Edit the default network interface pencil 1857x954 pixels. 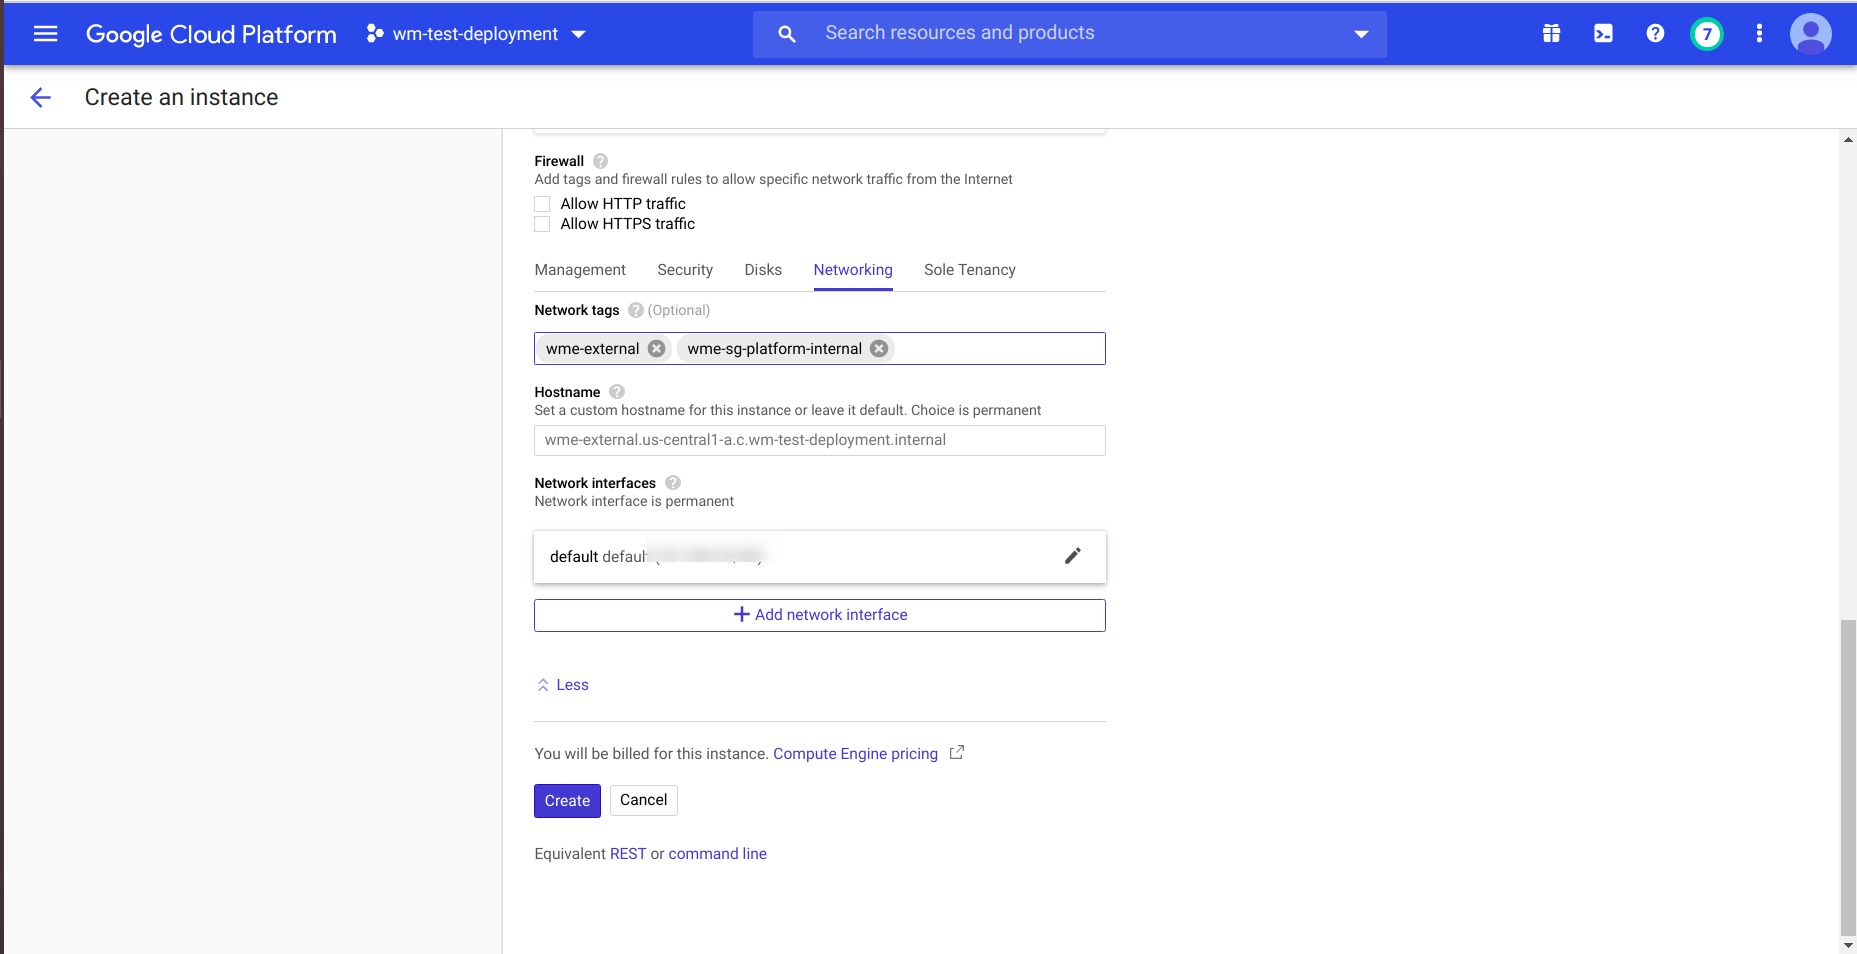coord(1072,556)
